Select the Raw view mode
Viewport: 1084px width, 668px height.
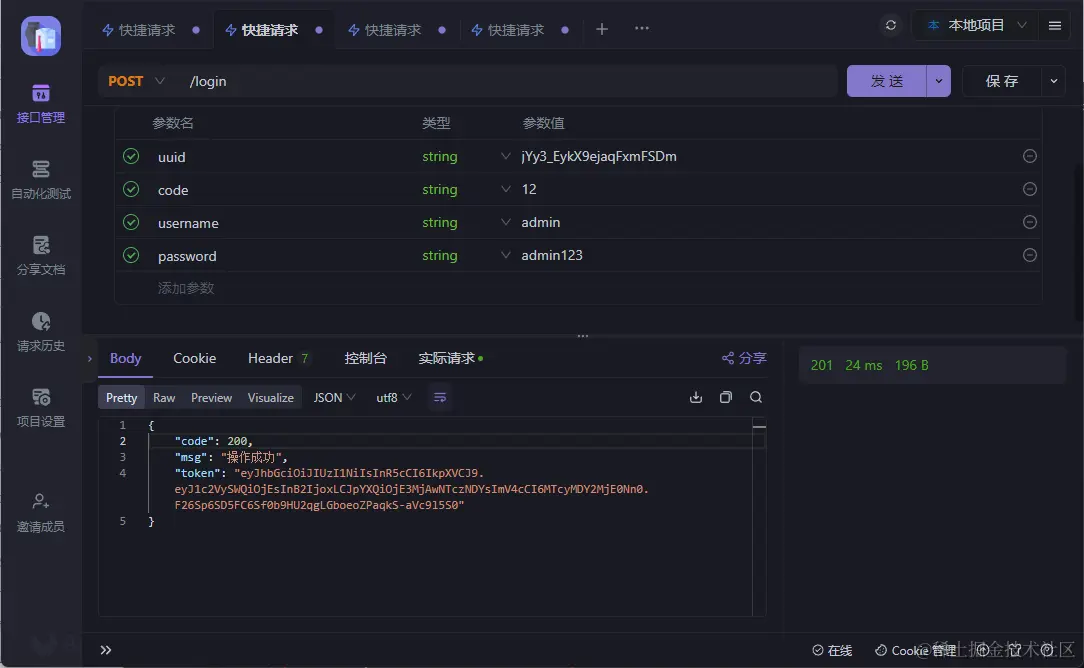[164, 398]
